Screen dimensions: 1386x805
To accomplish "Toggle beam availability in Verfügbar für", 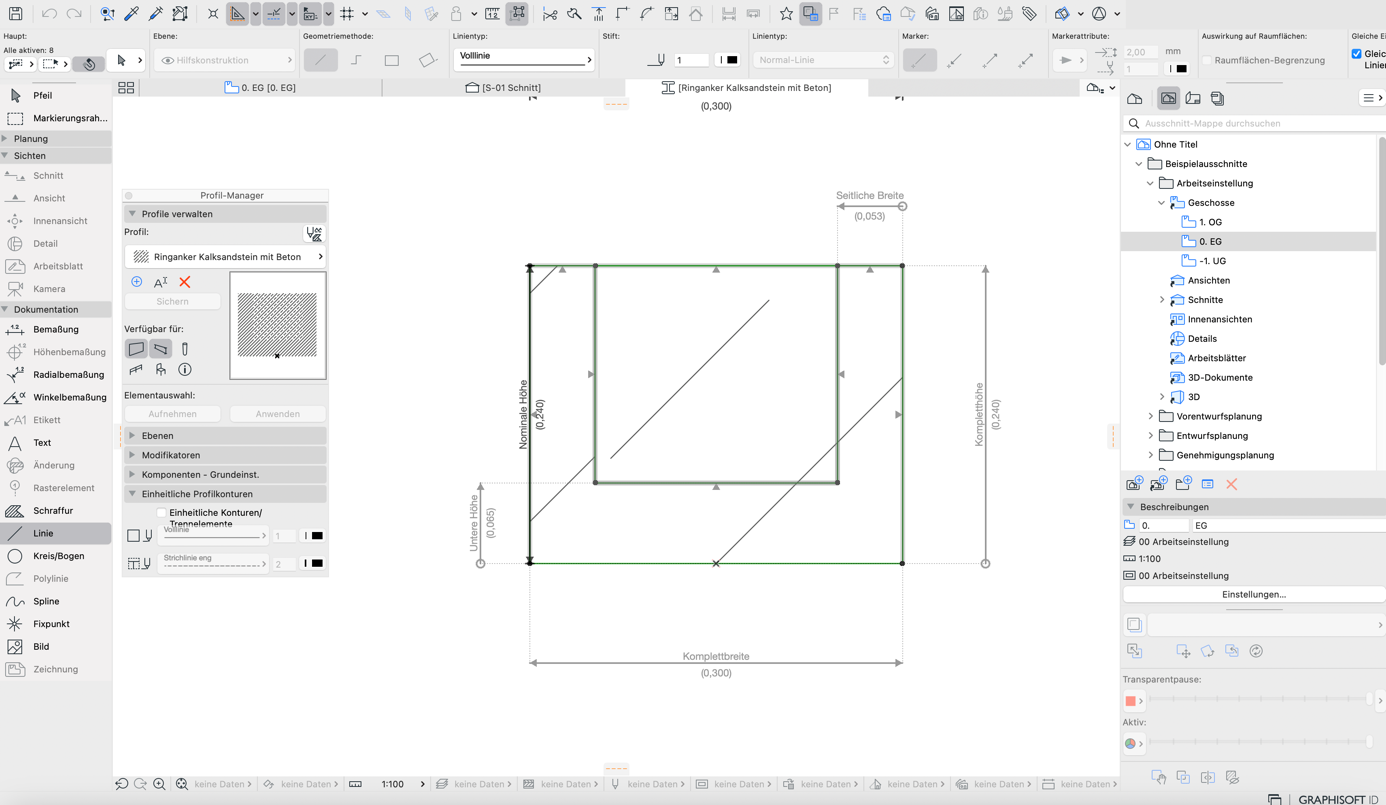I will click(160, 349).
